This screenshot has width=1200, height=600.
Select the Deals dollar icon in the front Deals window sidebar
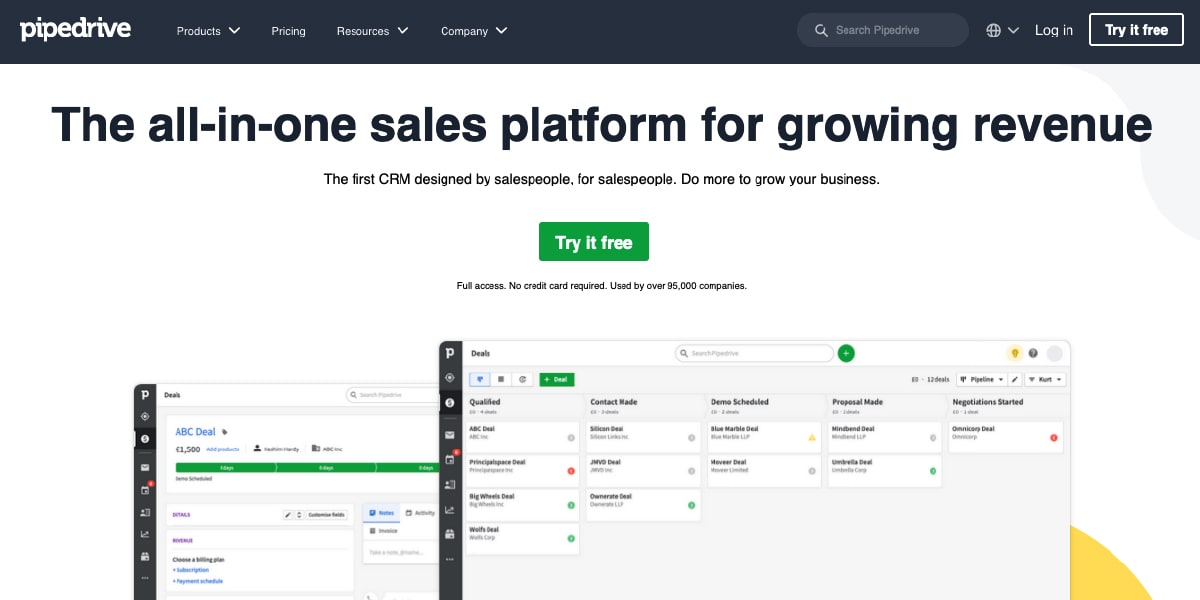tap(450, 403)
